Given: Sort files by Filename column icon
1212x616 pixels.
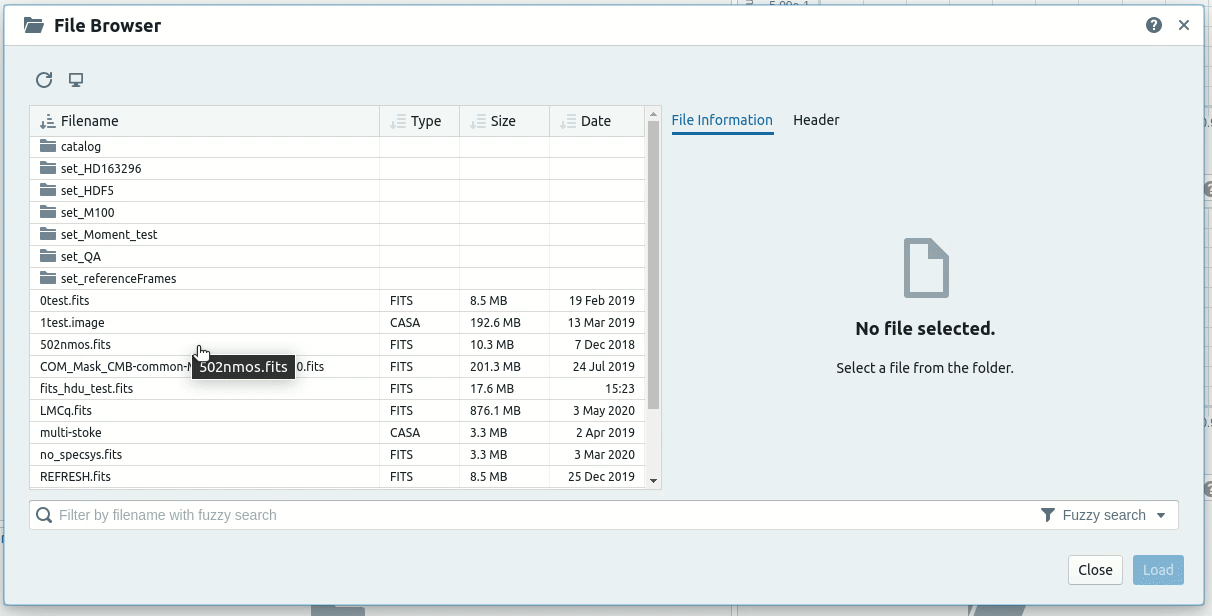Looking at the screenshot, I should click(48, 120).
